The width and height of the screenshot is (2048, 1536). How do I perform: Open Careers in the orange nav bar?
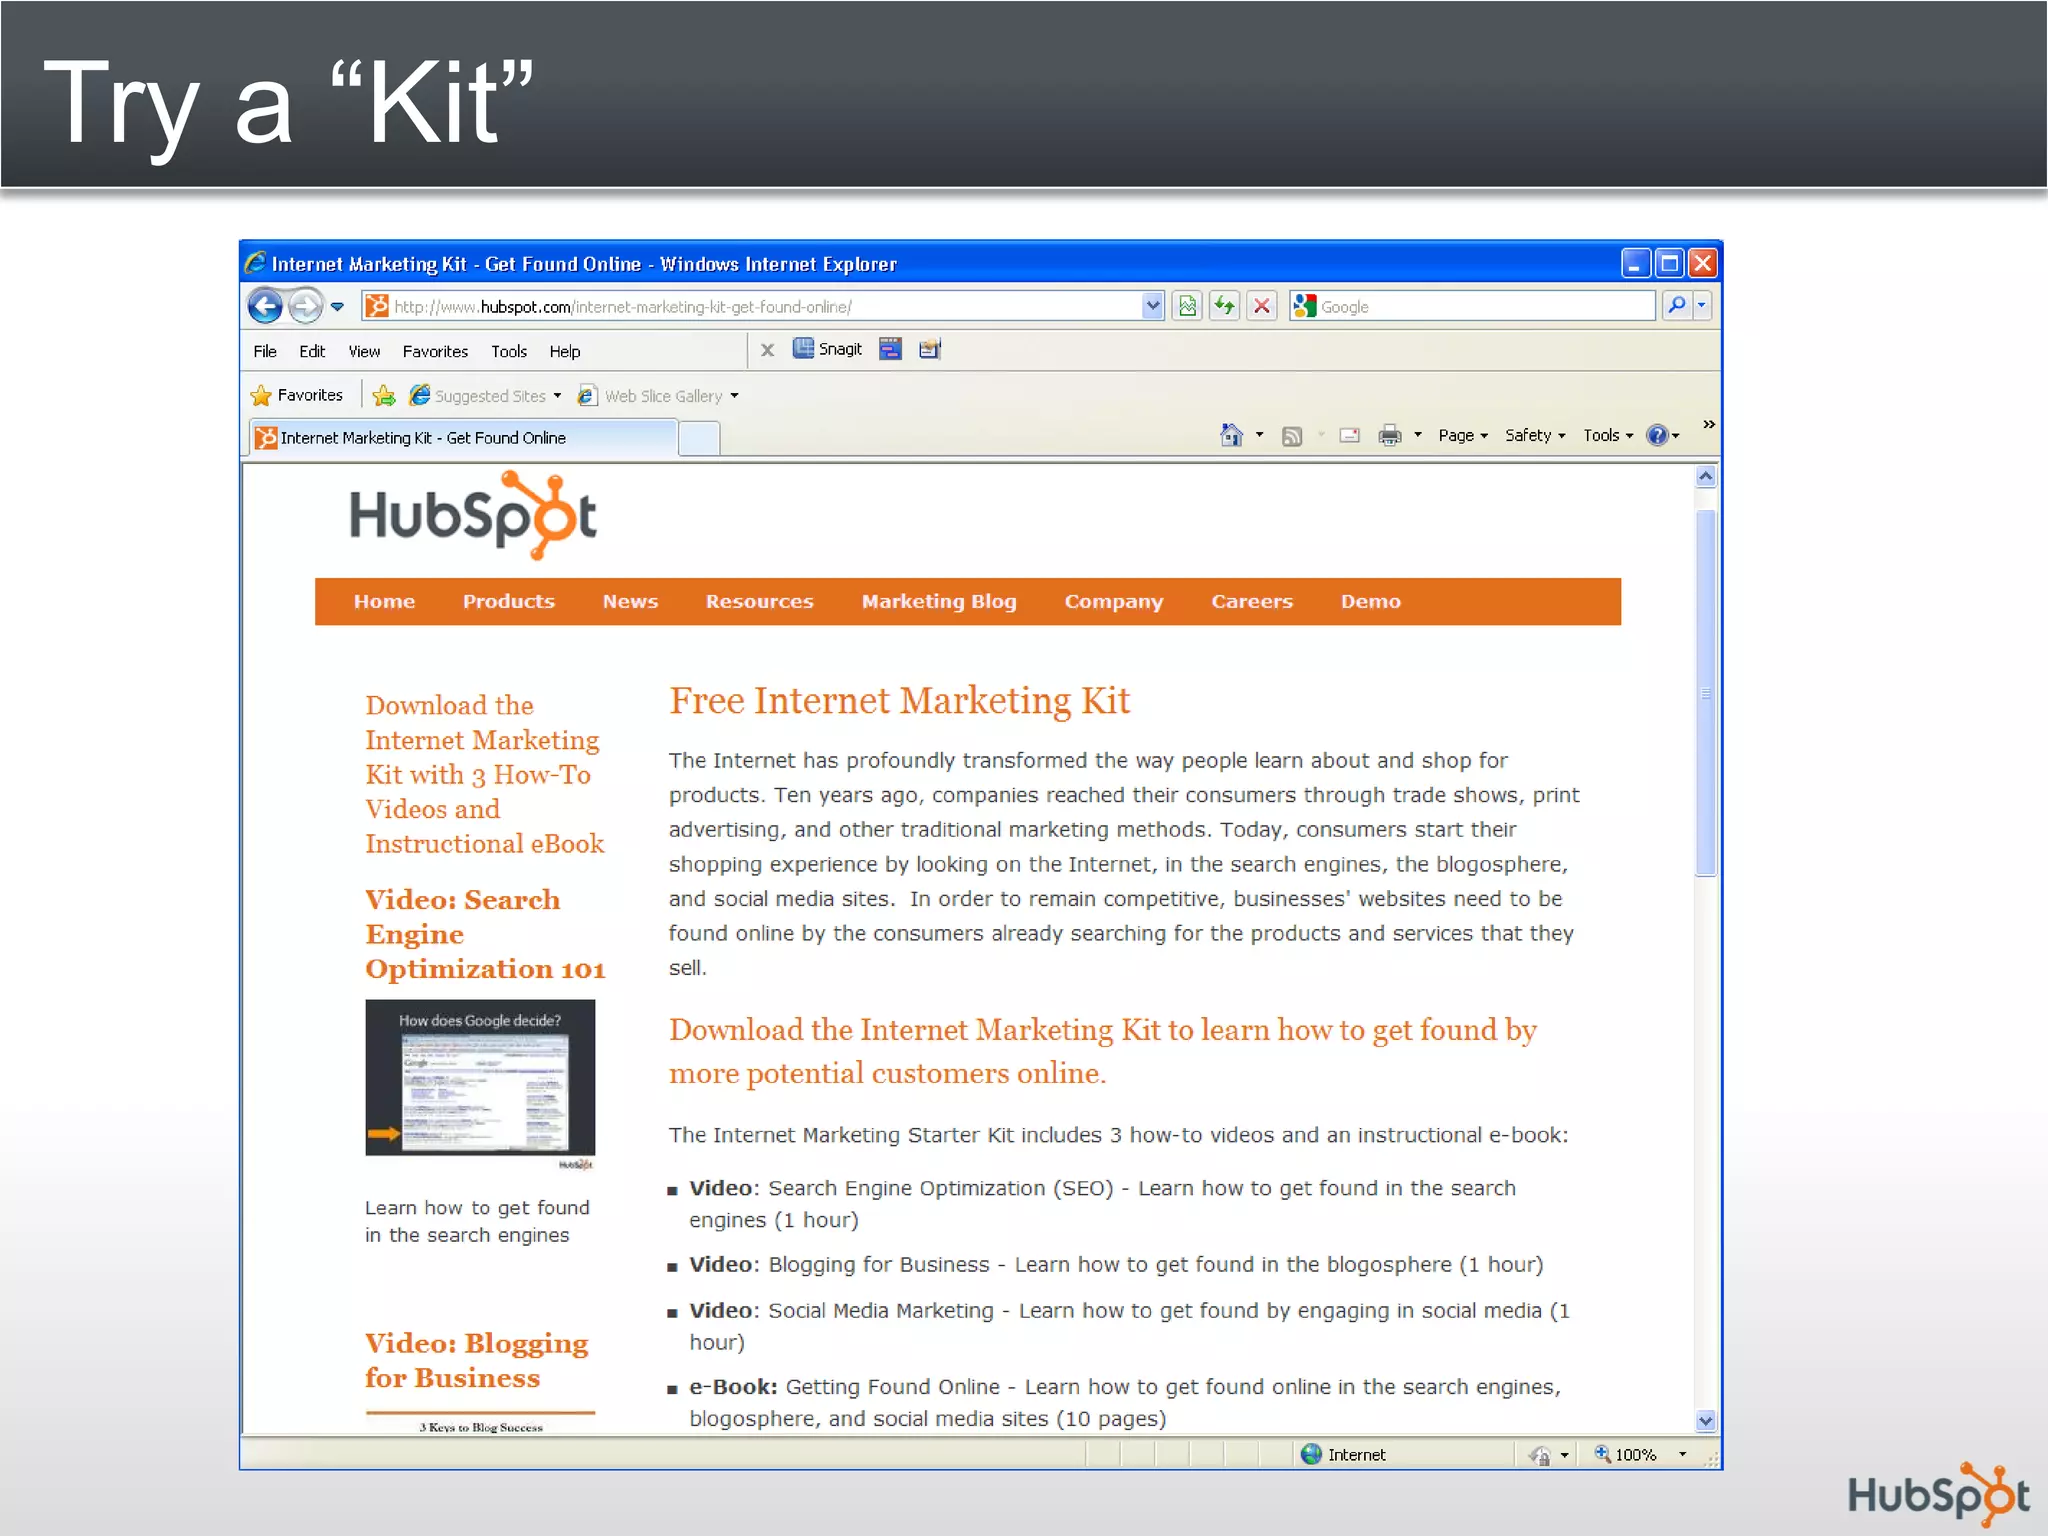point(1252,601)
